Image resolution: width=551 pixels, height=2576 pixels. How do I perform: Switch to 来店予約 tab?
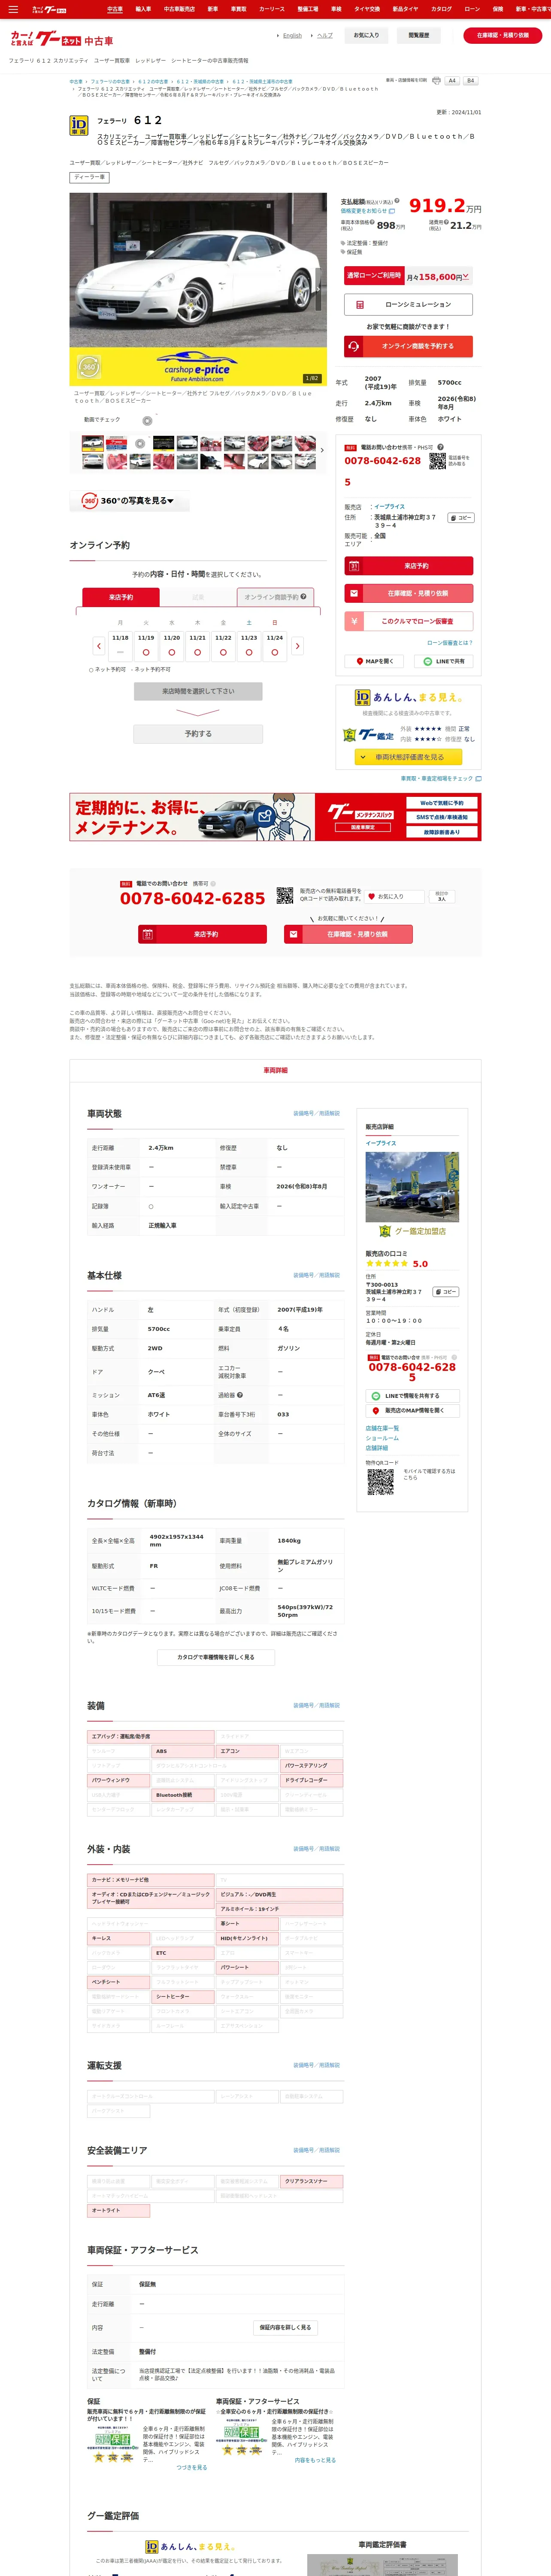[x=121, y=597]
